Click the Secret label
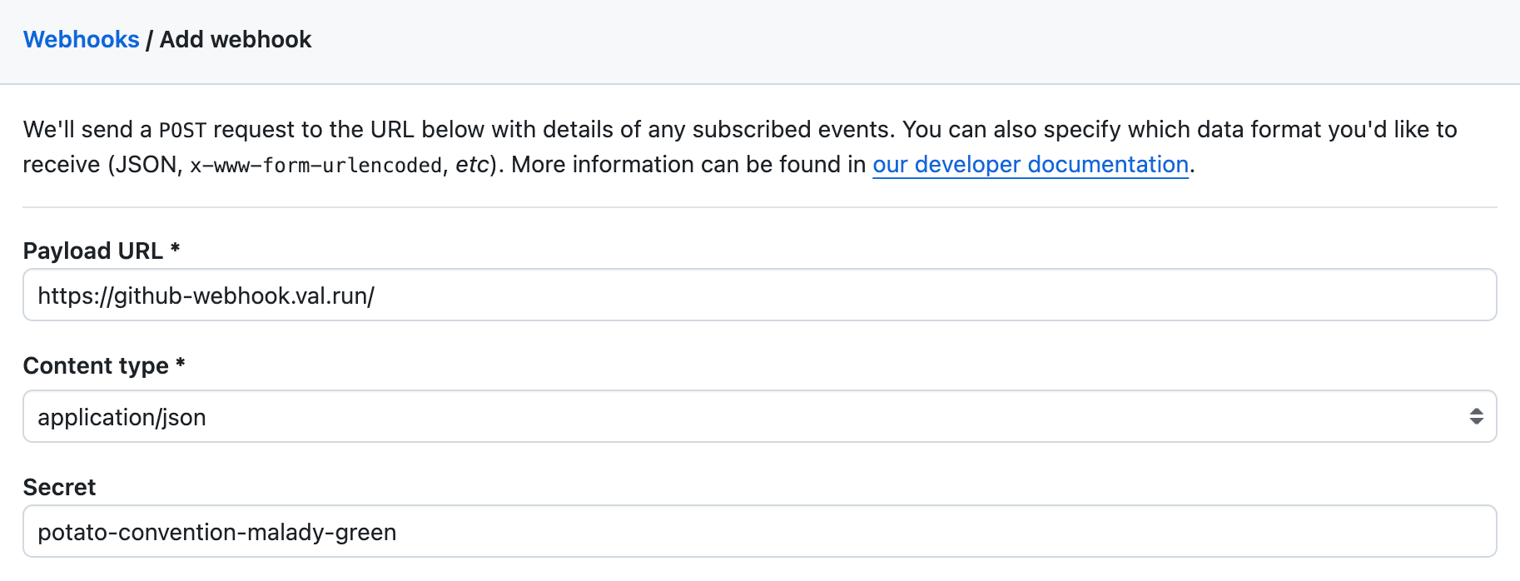Viewport: 1520px width, 581px height. tap(59, 487)
